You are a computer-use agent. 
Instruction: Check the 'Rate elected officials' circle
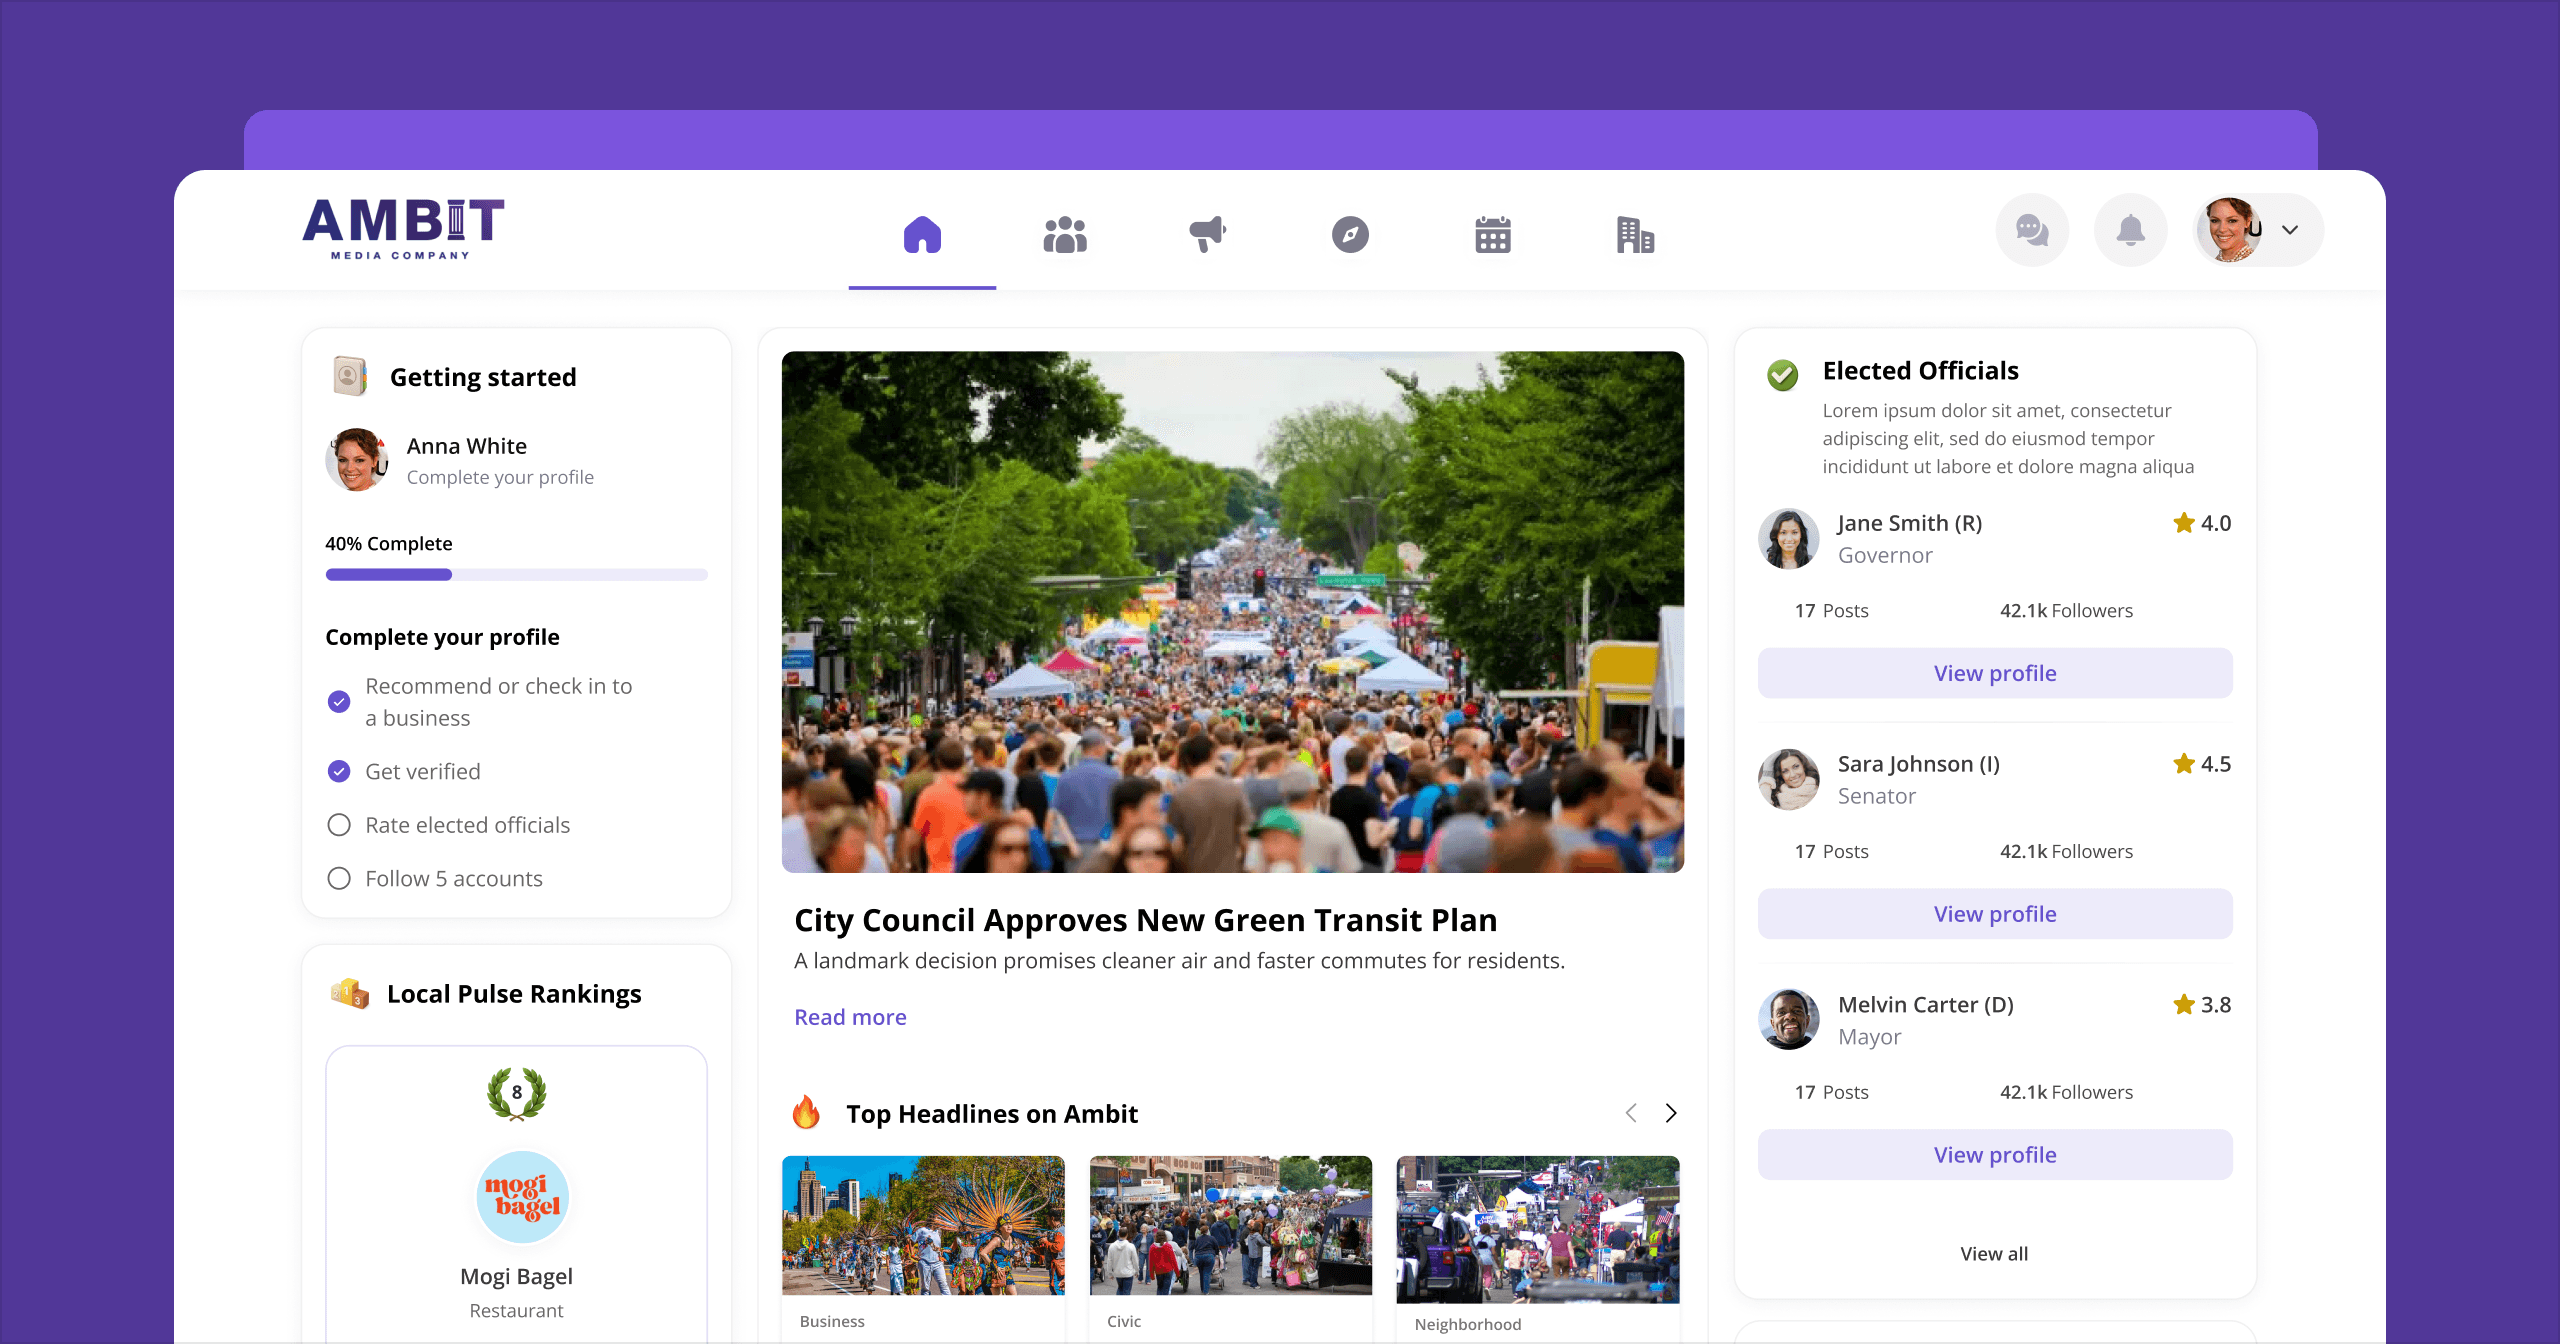[x=339, y=825]
